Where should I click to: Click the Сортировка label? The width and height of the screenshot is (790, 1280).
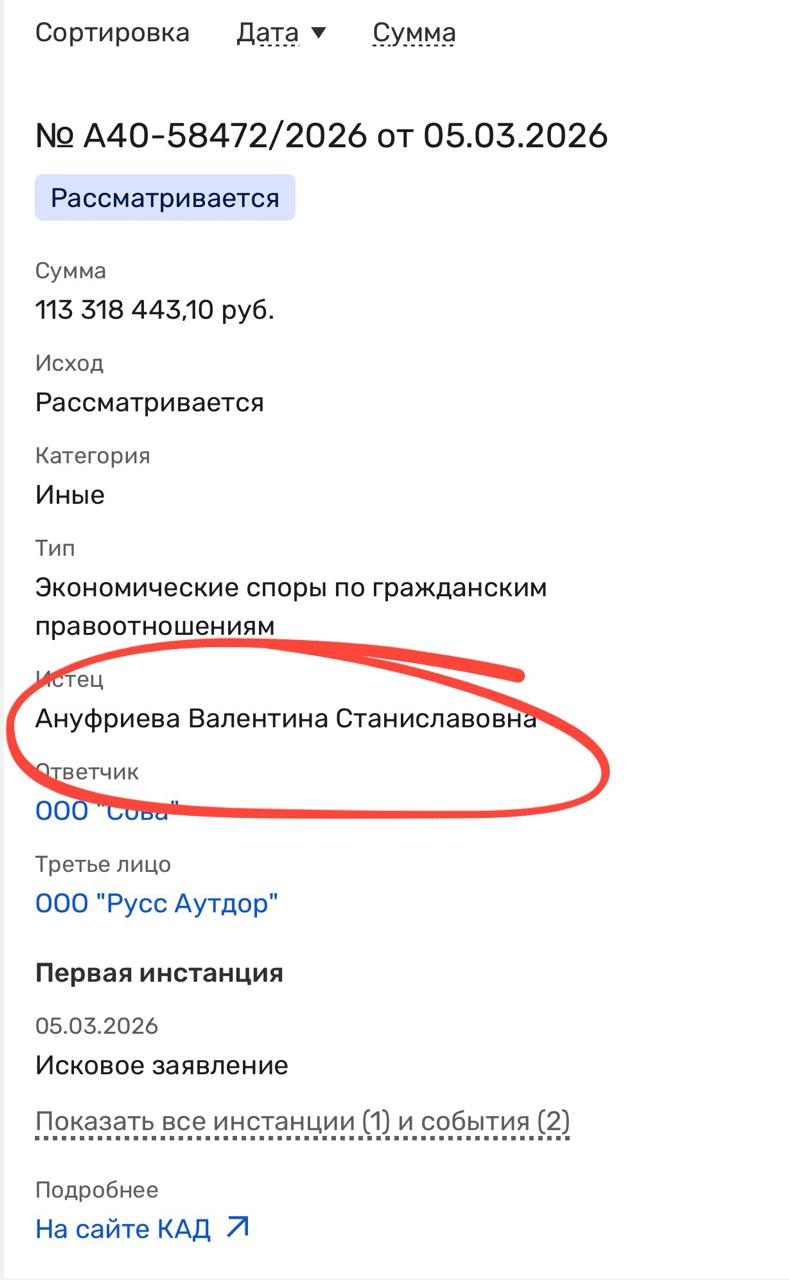coord(112,33)
